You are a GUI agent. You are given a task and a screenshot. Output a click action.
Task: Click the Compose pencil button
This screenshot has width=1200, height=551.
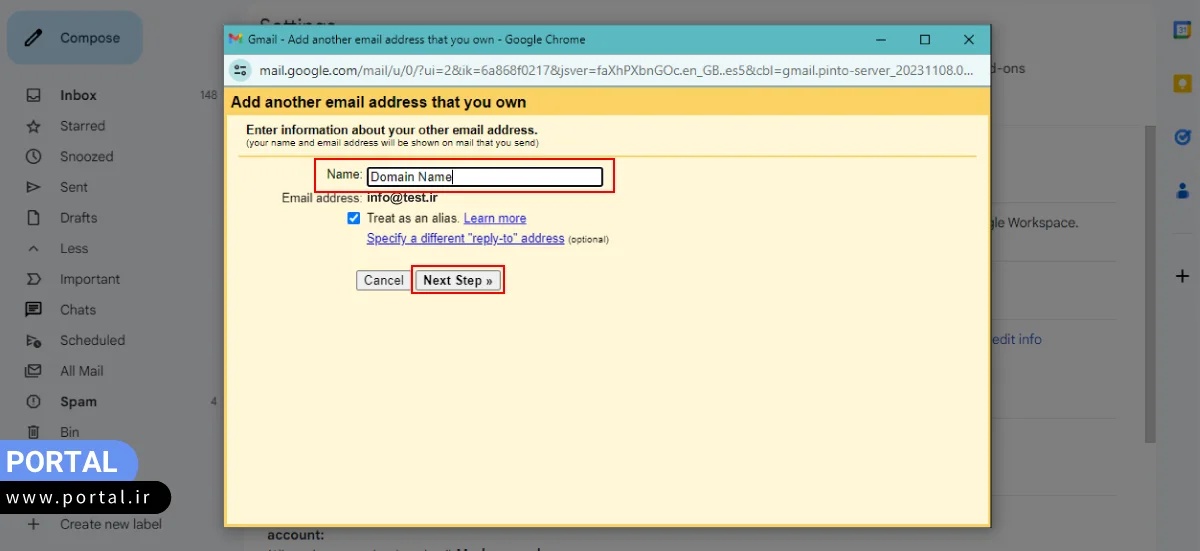pyautogui.click(x=74, y=38)
